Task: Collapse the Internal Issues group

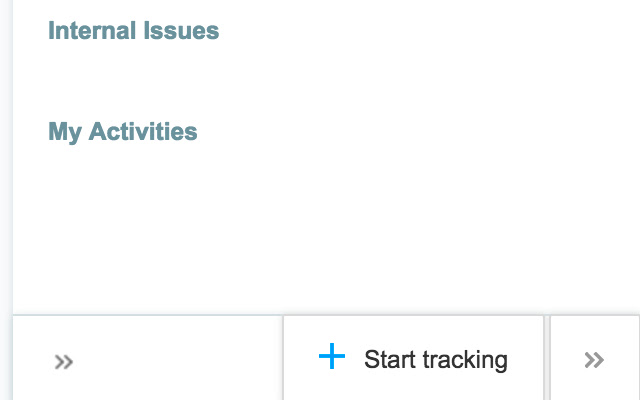Action: (133, 31)
